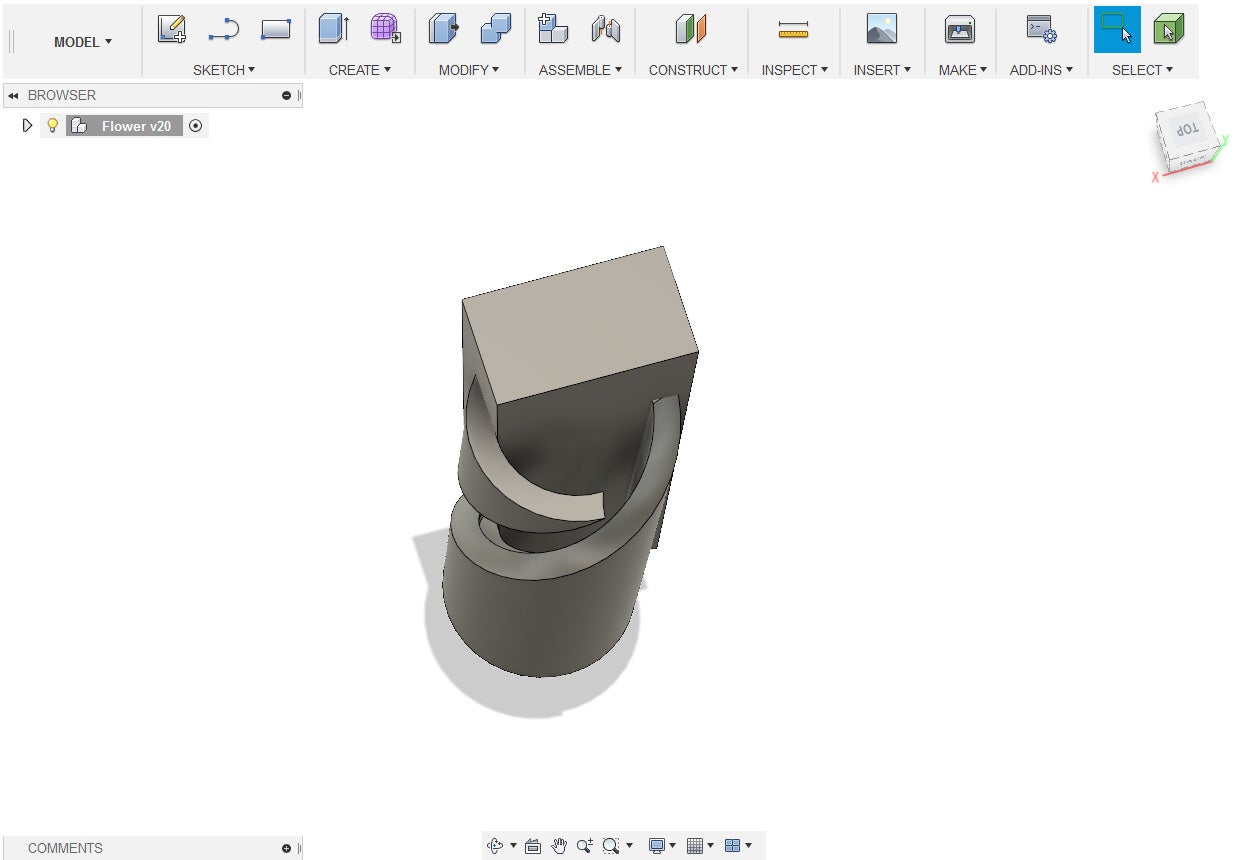This screenshot has height=860, width=1249.
Task: Open the CONSTRUCT menu
Action: pos(692,70)
